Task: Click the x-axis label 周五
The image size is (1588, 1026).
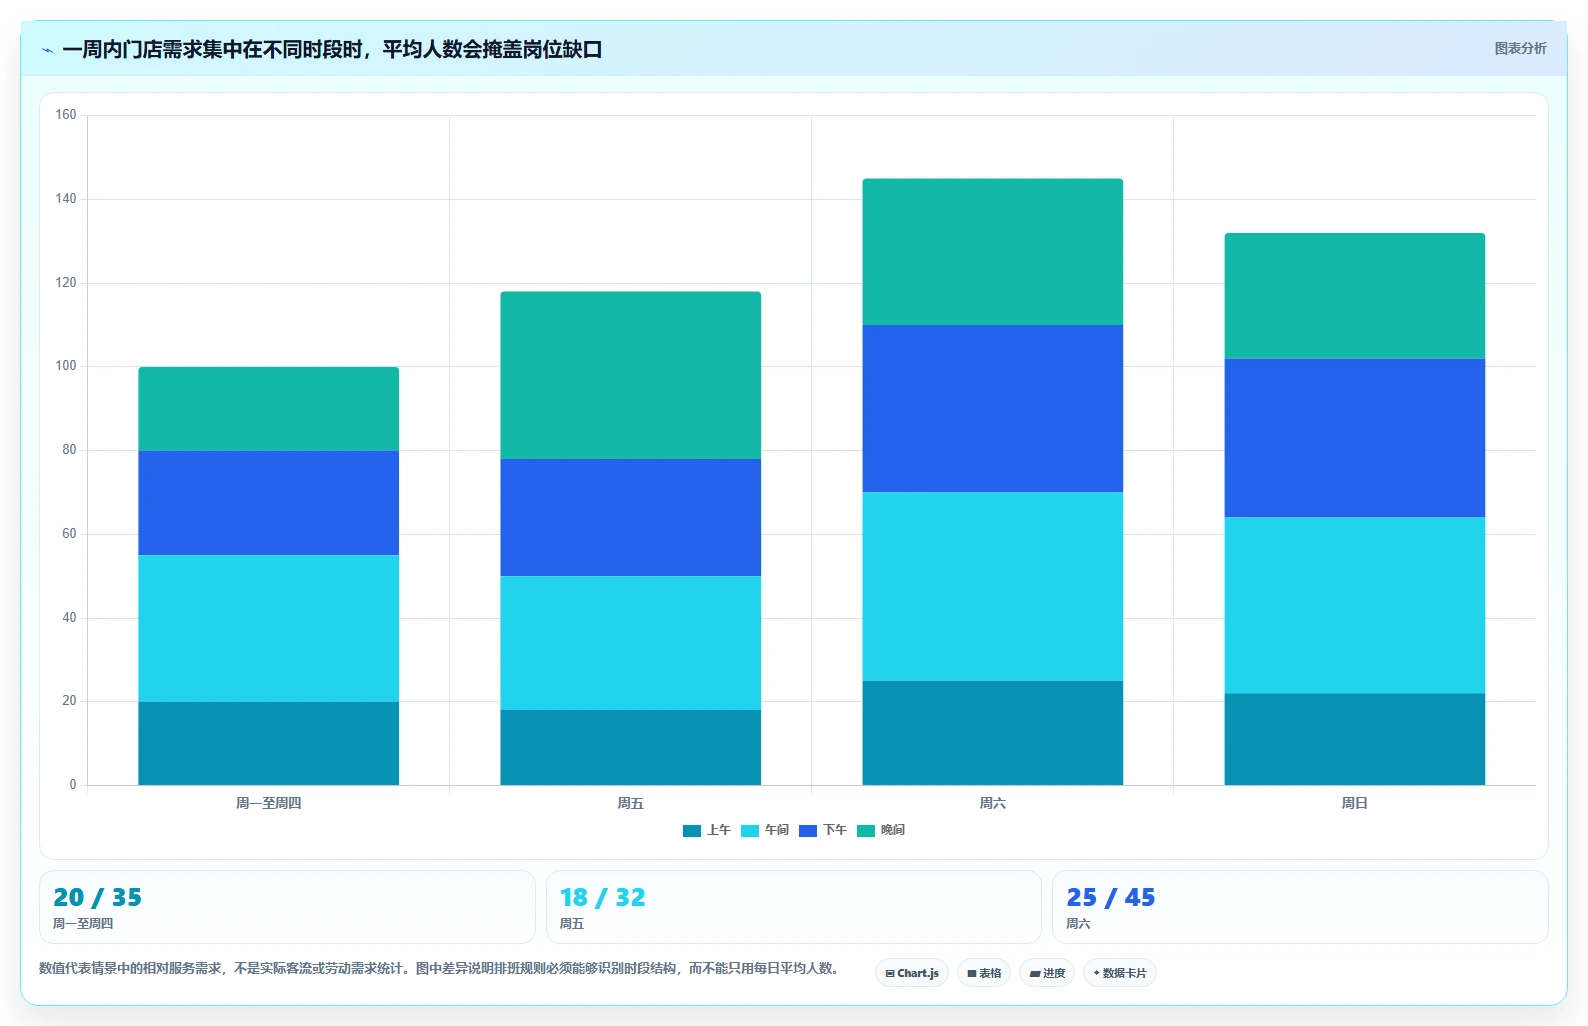Action: coord(631,803)
